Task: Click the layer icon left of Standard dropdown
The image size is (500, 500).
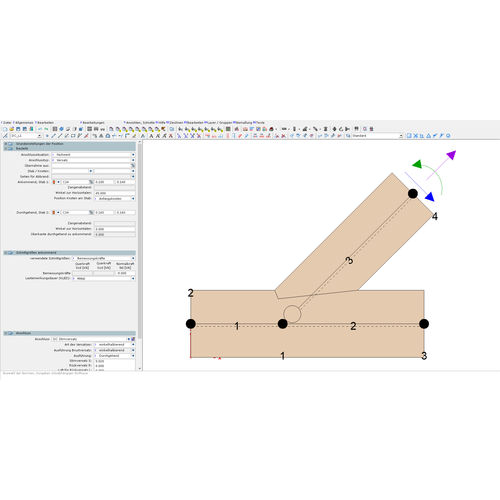Action: [x=348, y=136]
